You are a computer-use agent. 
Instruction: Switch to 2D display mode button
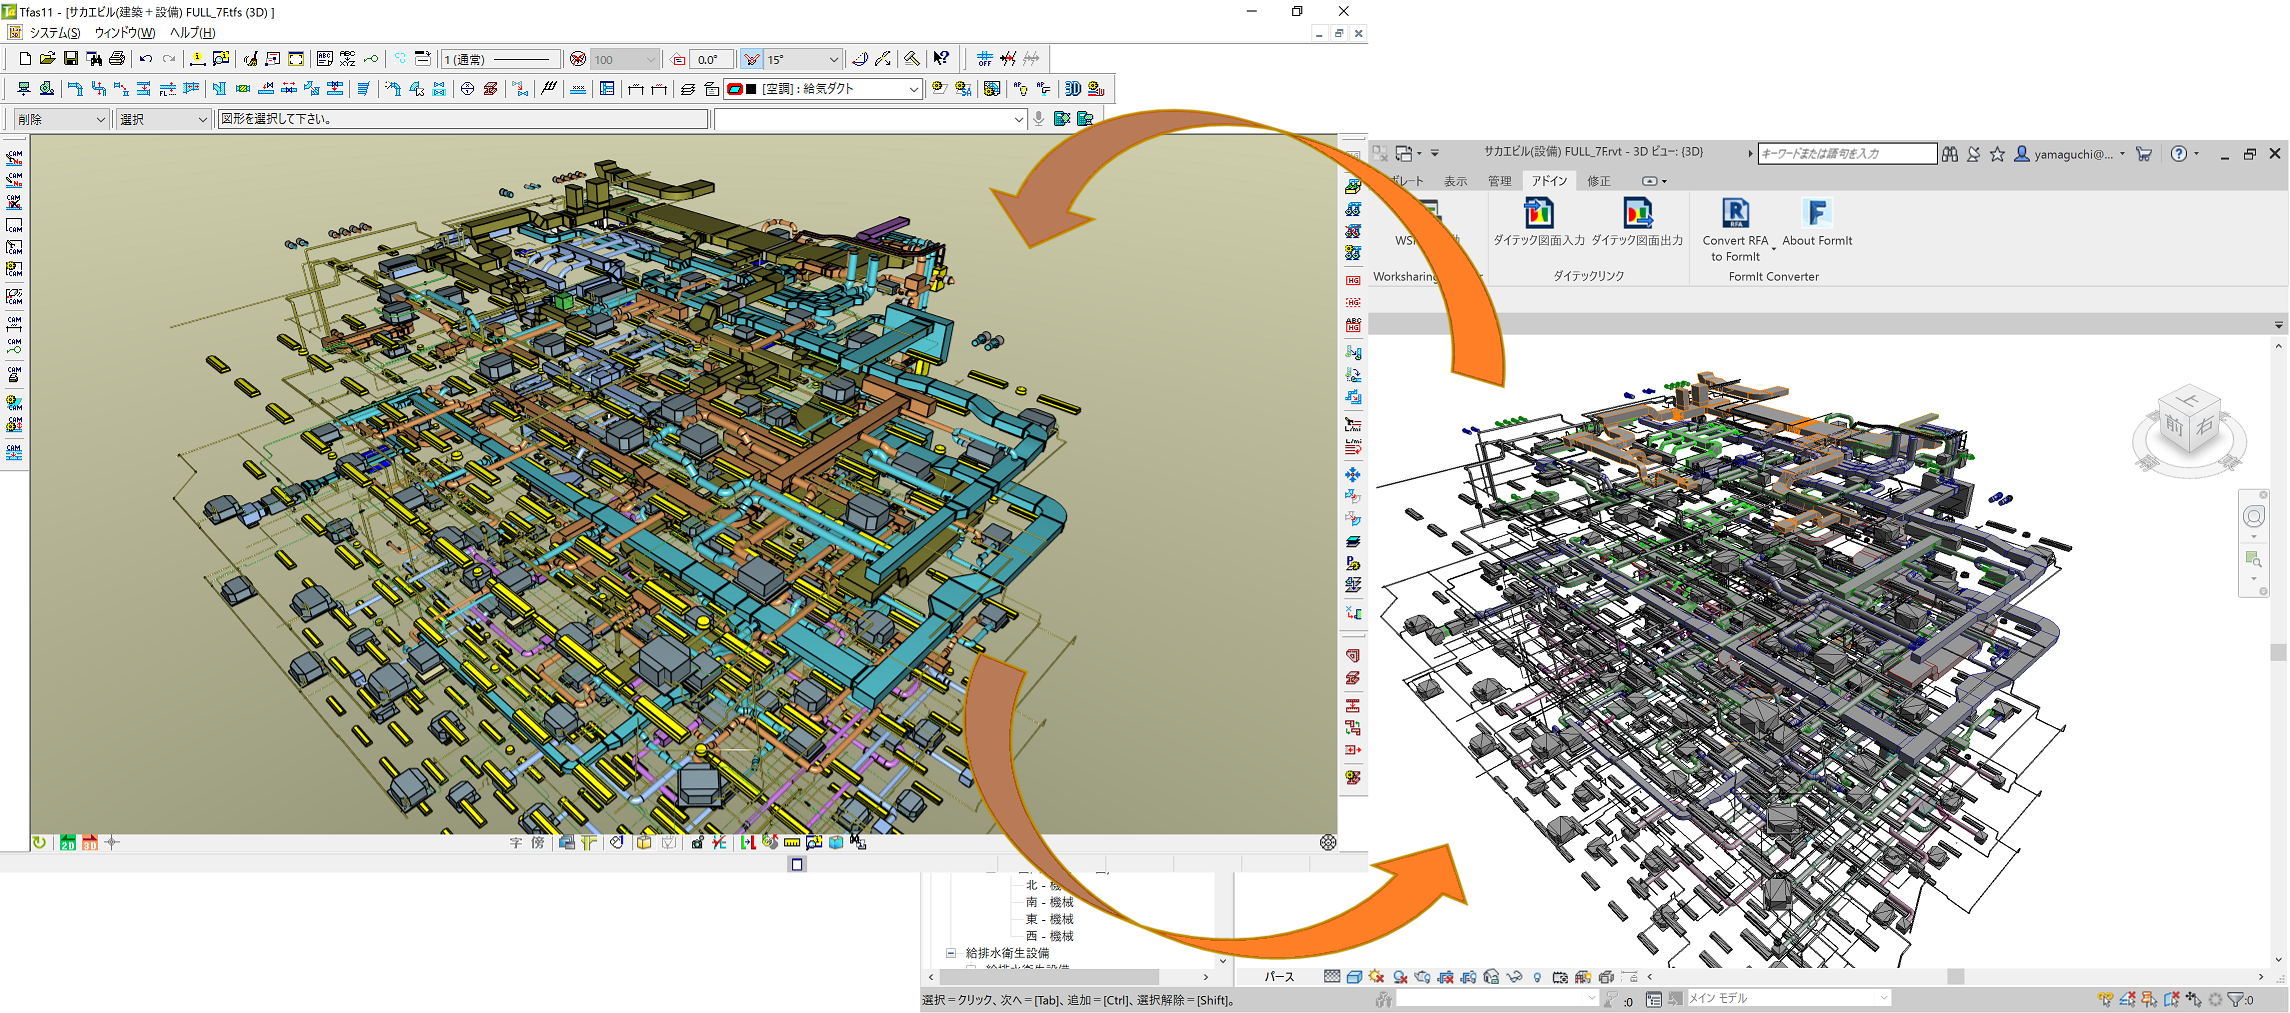(67, 843)
